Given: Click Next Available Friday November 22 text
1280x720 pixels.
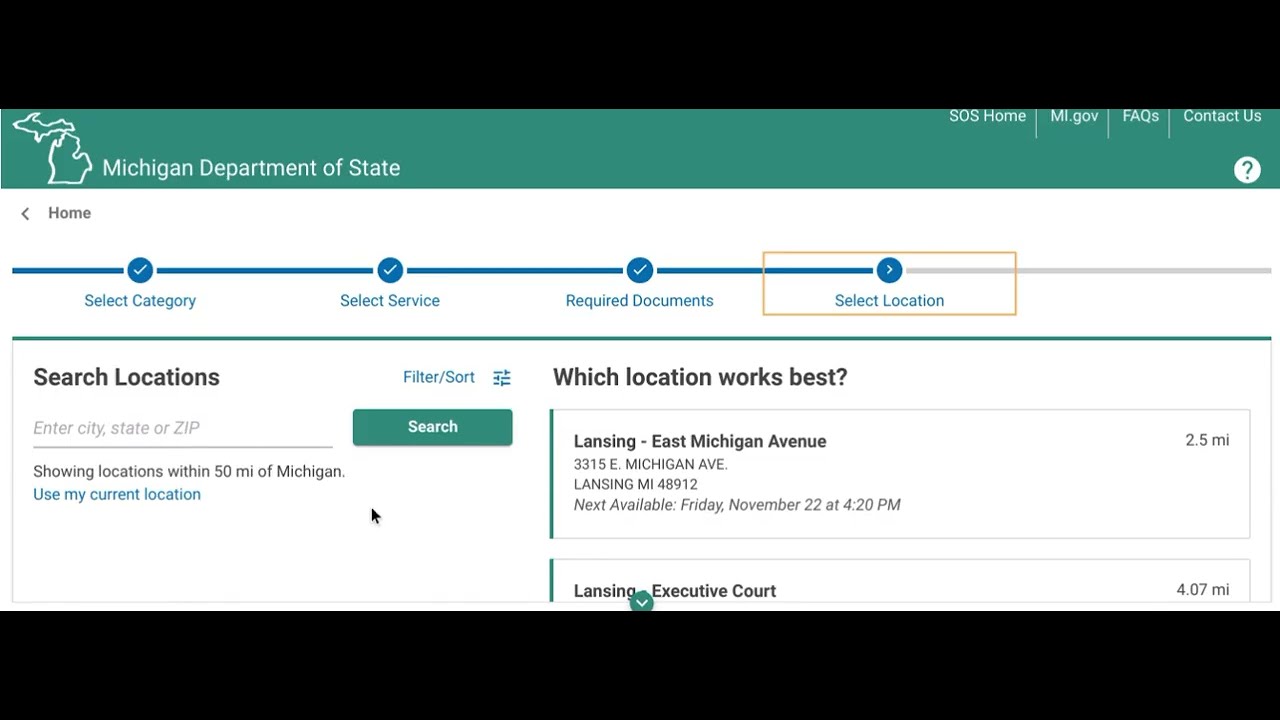Looking at the screenshot, I should click(x=737, y=505).
